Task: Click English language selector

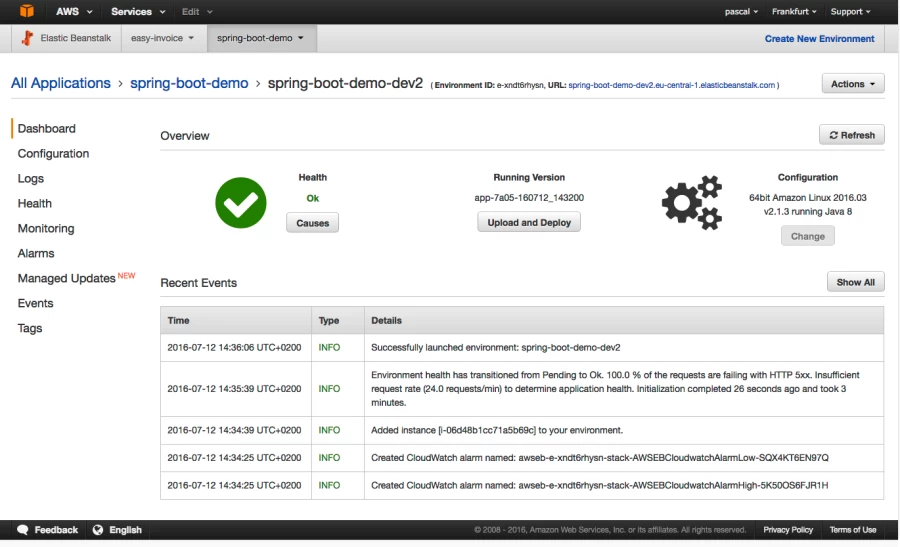Action: click(118, 530)
